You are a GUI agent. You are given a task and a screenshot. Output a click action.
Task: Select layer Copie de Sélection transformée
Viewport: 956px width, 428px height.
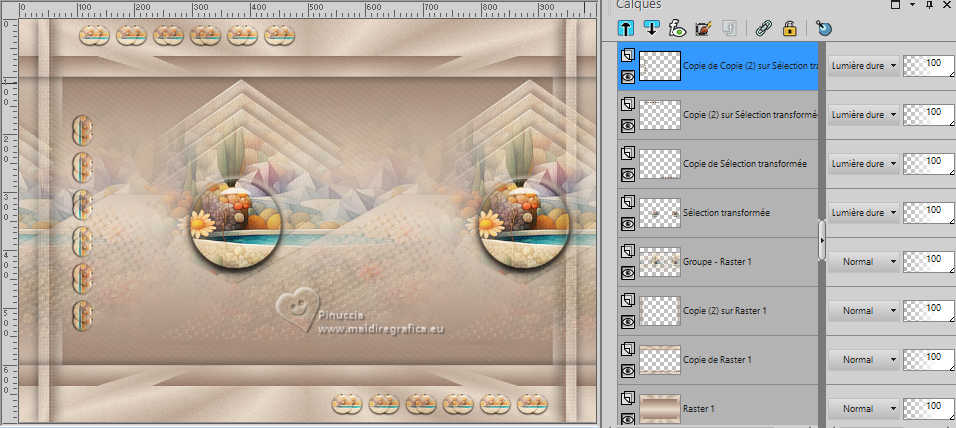click(x=744, y=163)
